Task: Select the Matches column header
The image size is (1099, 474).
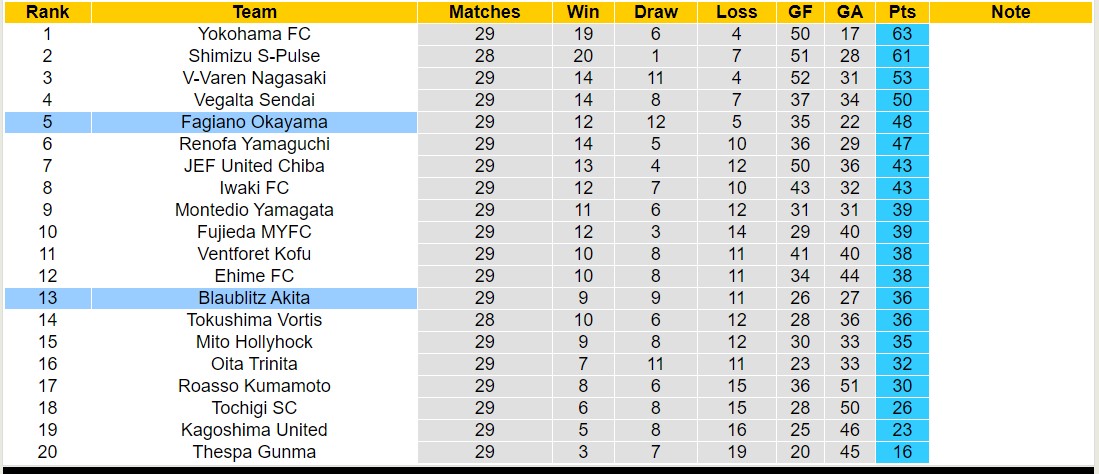Action: (484, 12)
